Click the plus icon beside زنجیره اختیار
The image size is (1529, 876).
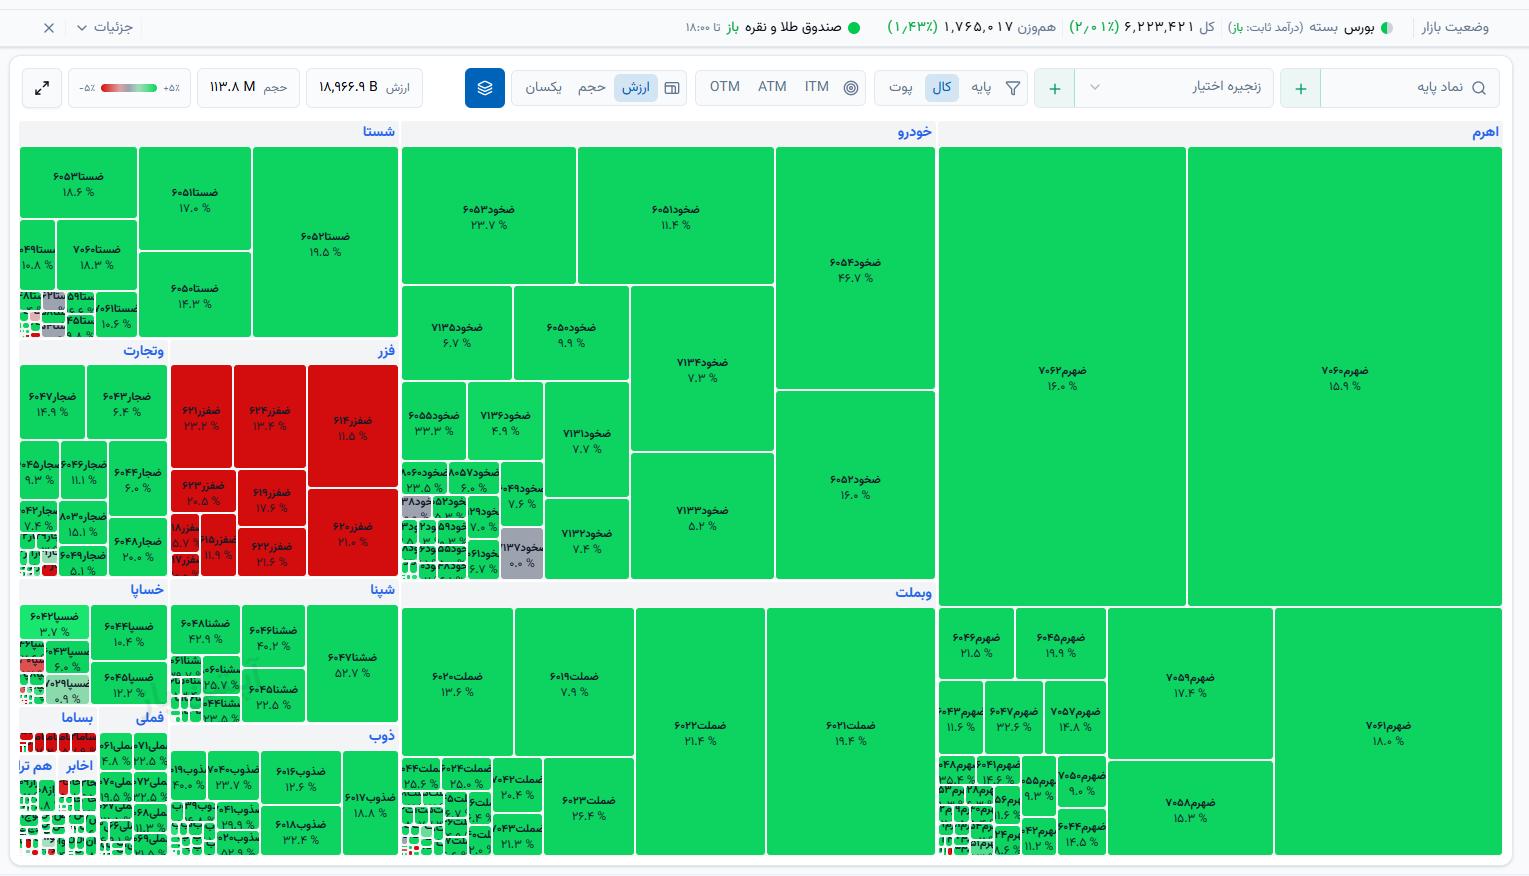[x=1054, y=88]
